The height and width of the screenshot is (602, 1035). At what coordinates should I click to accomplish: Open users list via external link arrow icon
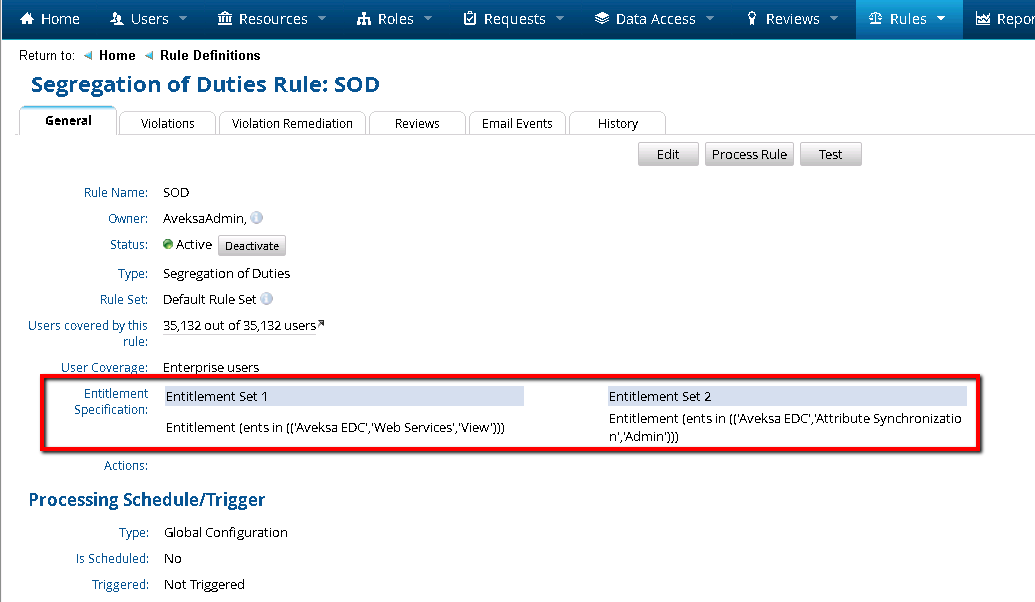[321, 324]
